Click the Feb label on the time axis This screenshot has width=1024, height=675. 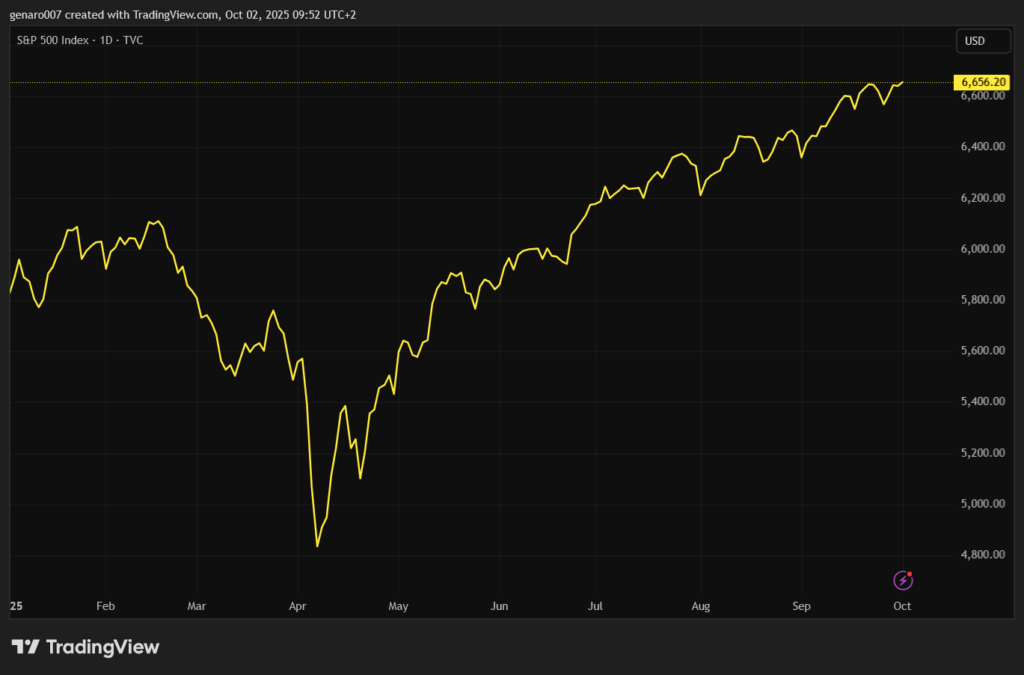pyautogui.click(x=106, y=606)
